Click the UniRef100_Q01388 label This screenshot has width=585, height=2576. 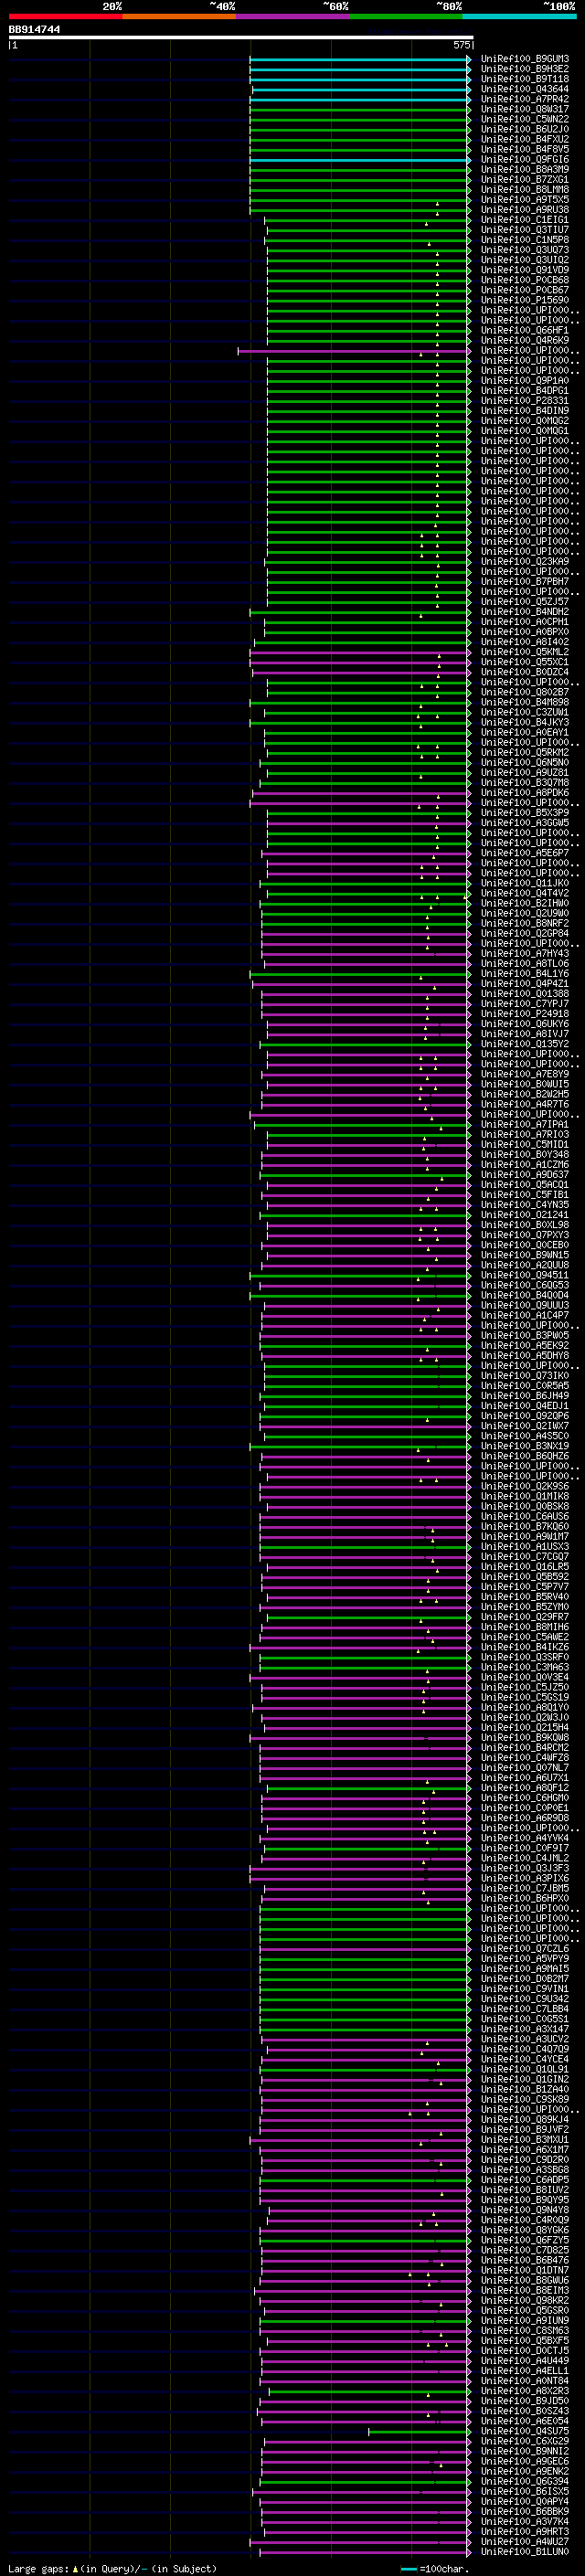[524, 994]
